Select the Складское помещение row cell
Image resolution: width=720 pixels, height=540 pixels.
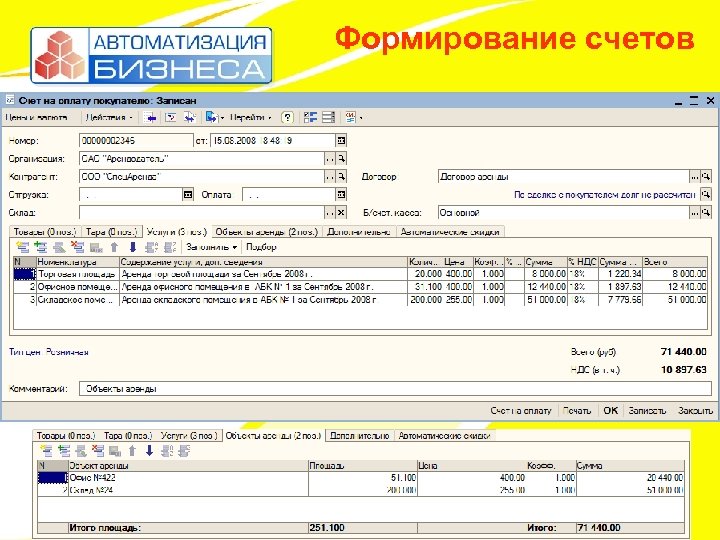pos(77,300)
